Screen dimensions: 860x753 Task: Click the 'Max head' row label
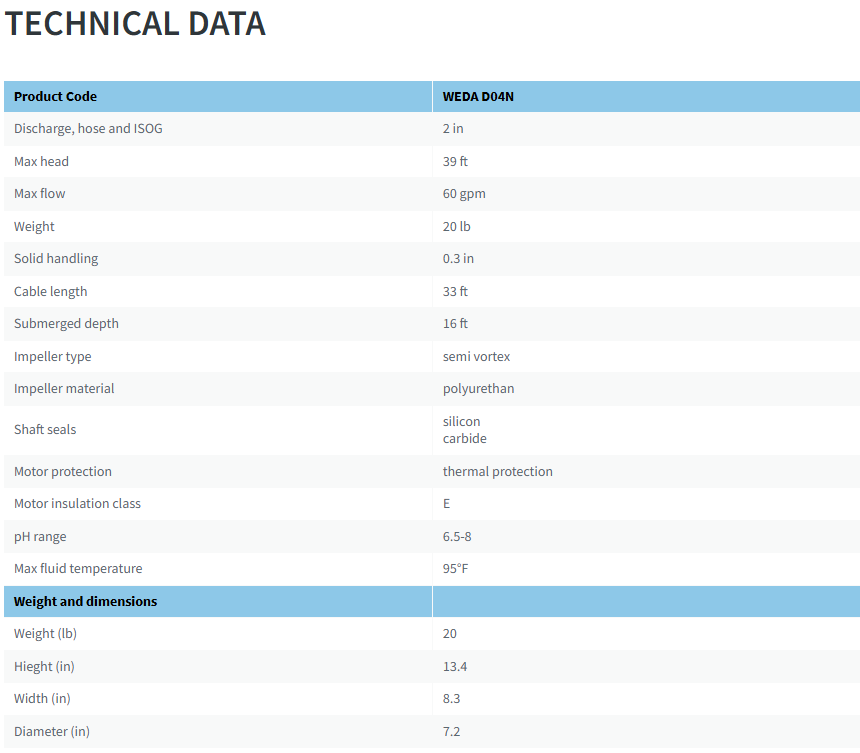pyautogui.click(x=41, y=161)
